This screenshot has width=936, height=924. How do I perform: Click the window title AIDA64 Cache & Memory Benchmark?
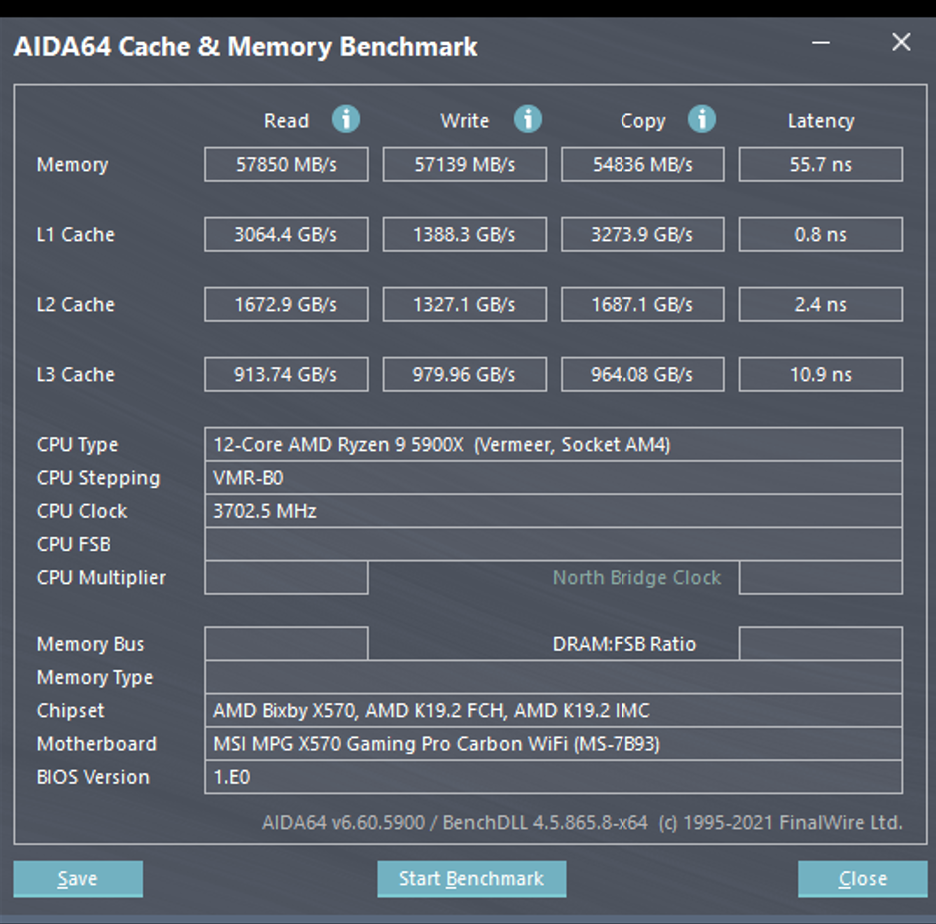245,47
